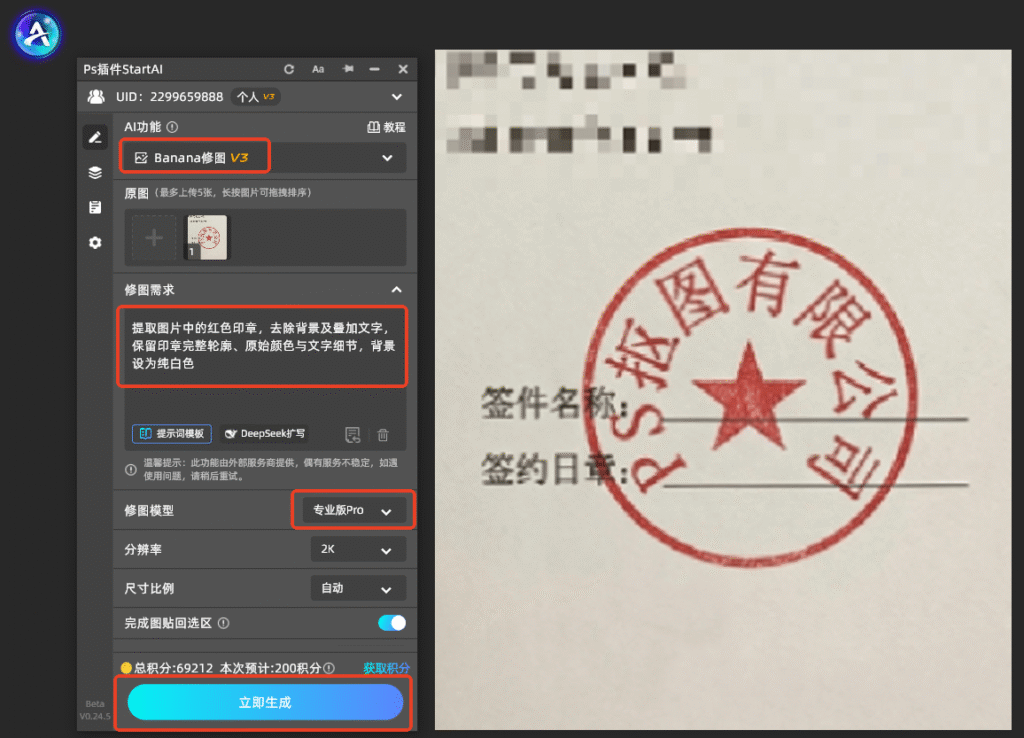Viewport: 1024px width, 738px height.
Task: Click the 个人 V3 membership badge
Action: point(255,97)
